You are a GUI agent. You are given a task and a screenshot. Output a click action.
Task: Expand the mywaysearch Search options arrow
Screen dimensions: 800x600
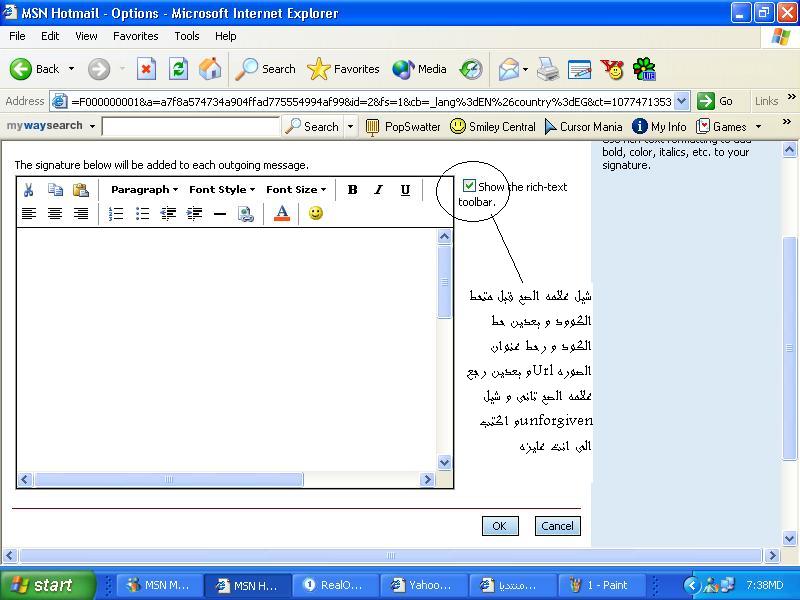point(351,126)
